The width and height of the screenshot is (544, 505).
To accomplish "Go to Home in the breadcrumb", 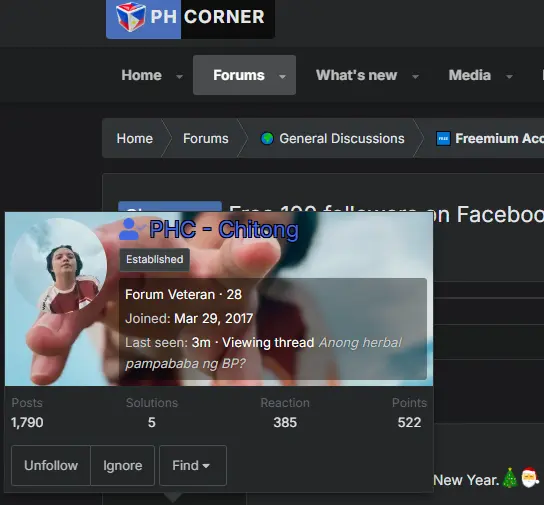I will [135, 138].
